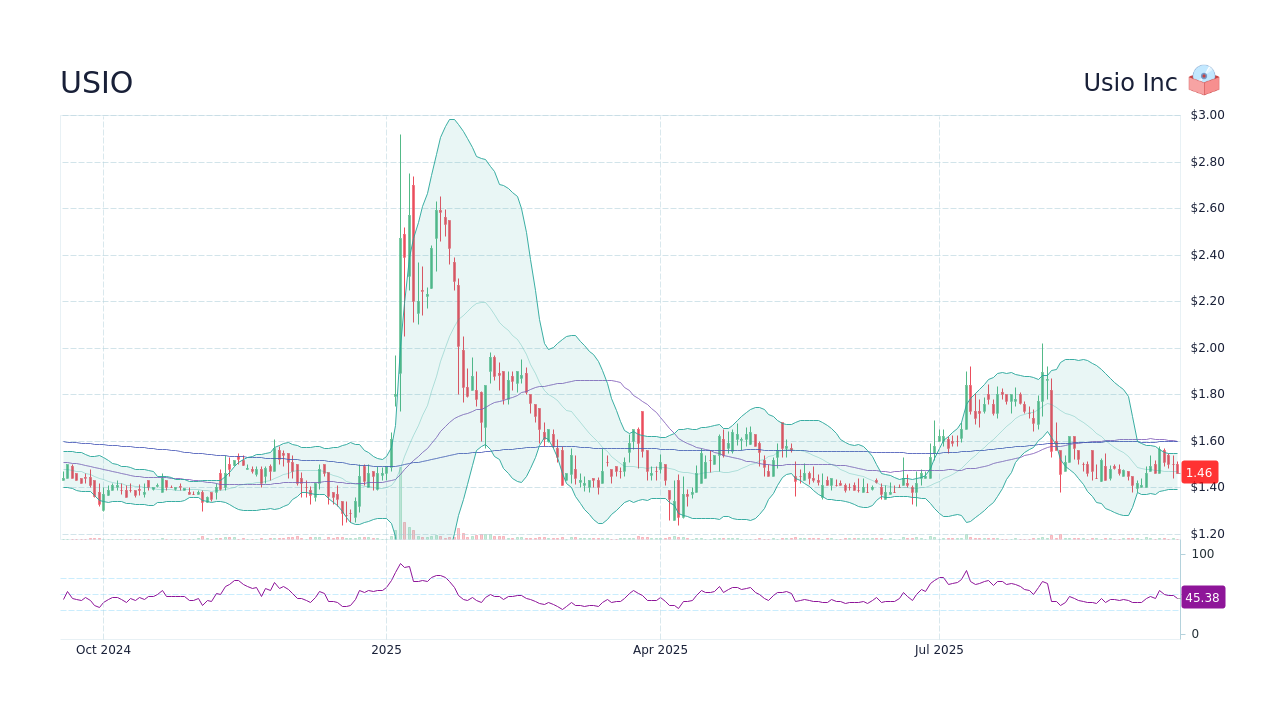Open the Usio Inc company name link
Viewport: 1280px width, 720px height.
pyautogui.click(x=1128, y=82)
